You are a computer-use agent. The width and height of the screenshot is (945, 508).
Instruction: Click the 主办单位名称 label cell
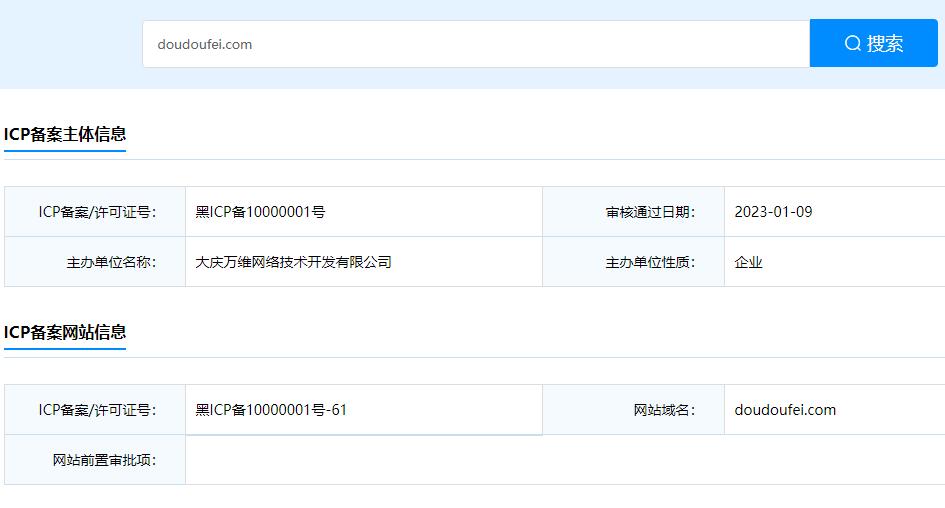(x=95, y=262)
